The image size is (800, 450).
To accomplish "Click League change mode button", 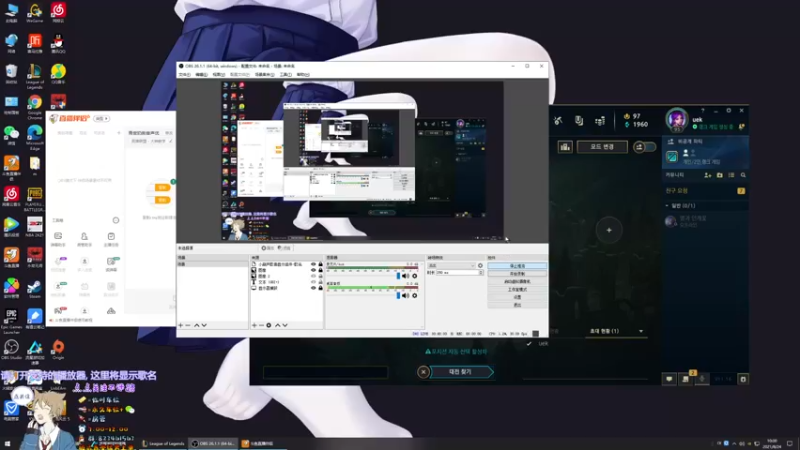I will 602,147.
